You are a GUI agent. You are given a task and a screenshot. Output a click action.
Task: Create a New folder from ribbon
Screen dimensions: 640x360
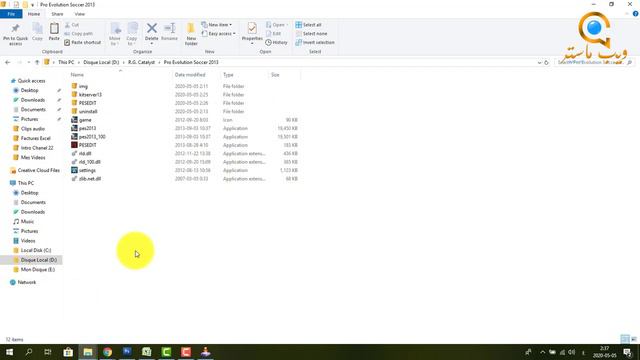[191, 34]
